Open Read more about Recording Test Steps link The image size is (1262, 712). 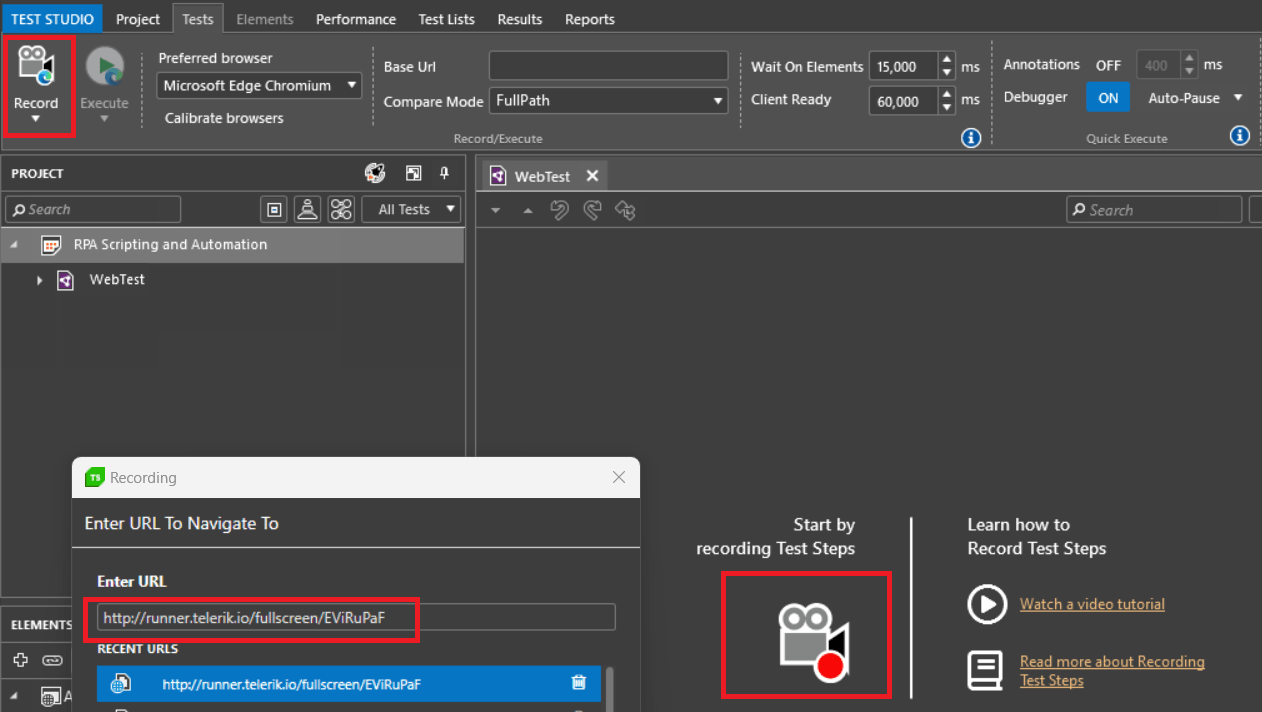click(x=1112, y=671)
